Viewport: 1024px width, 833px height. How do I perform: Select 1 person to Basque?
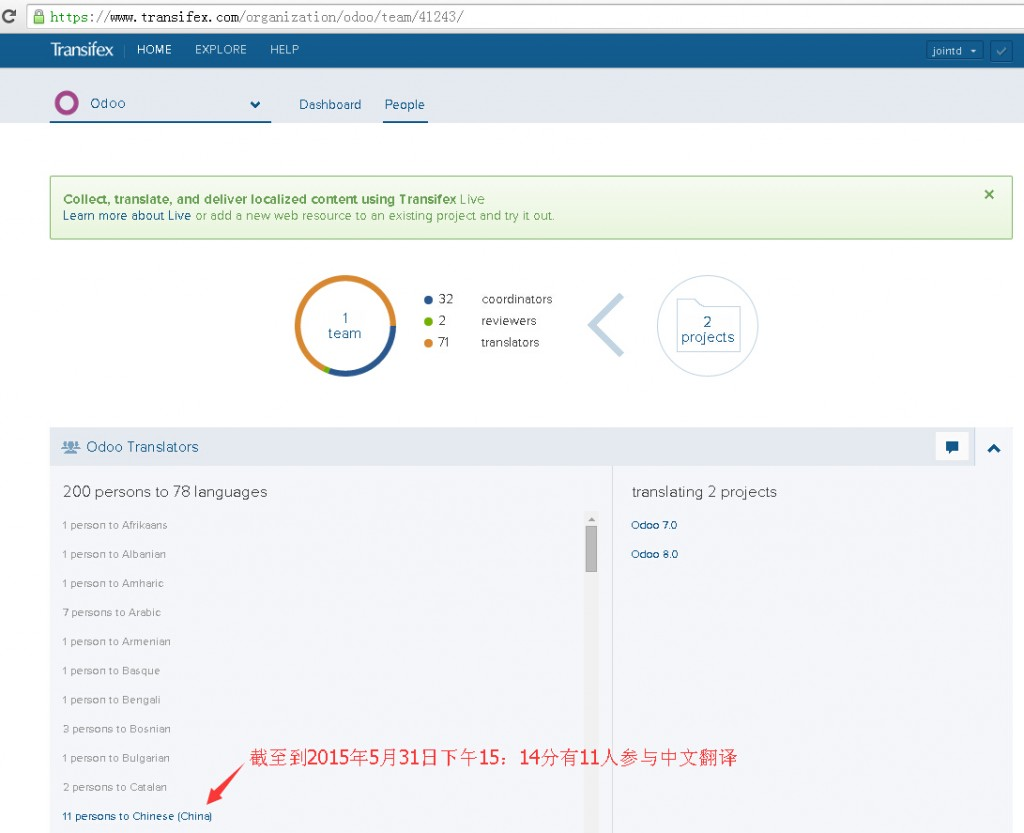tap(111, 670)
